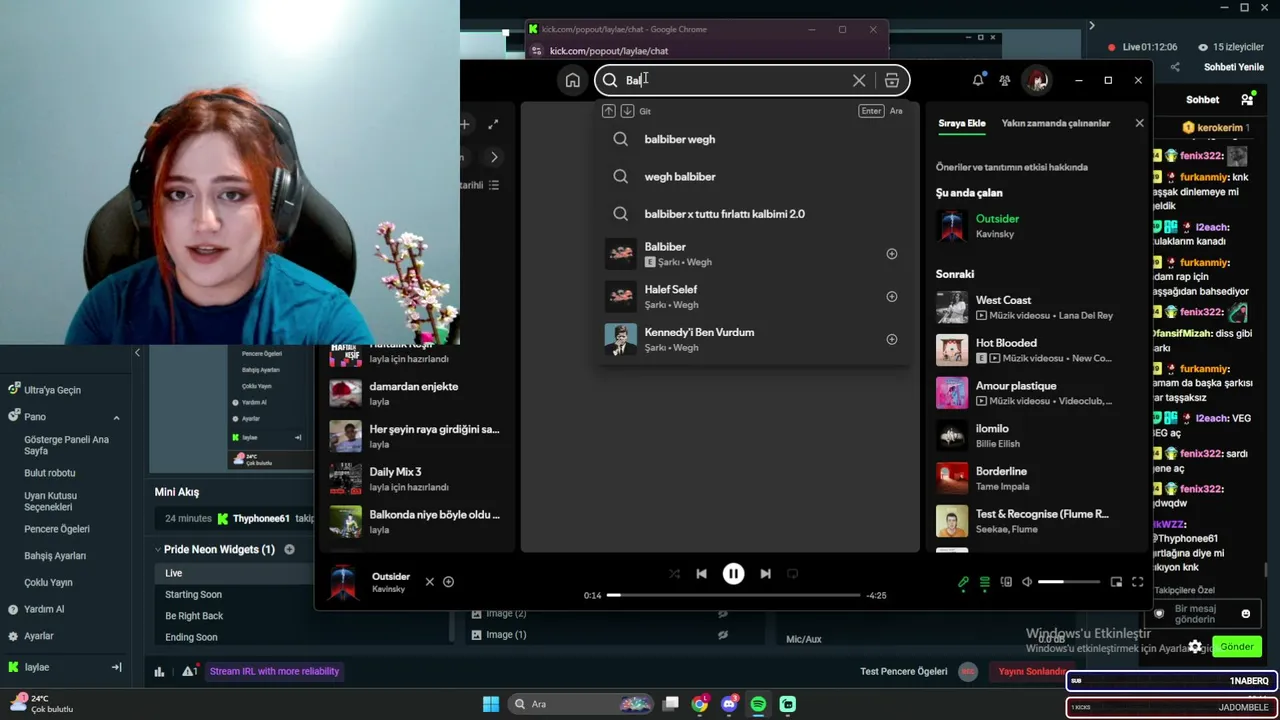
Task: Open Ultra'ya Geçin in the sidebar
Action: tap(52, 390)
